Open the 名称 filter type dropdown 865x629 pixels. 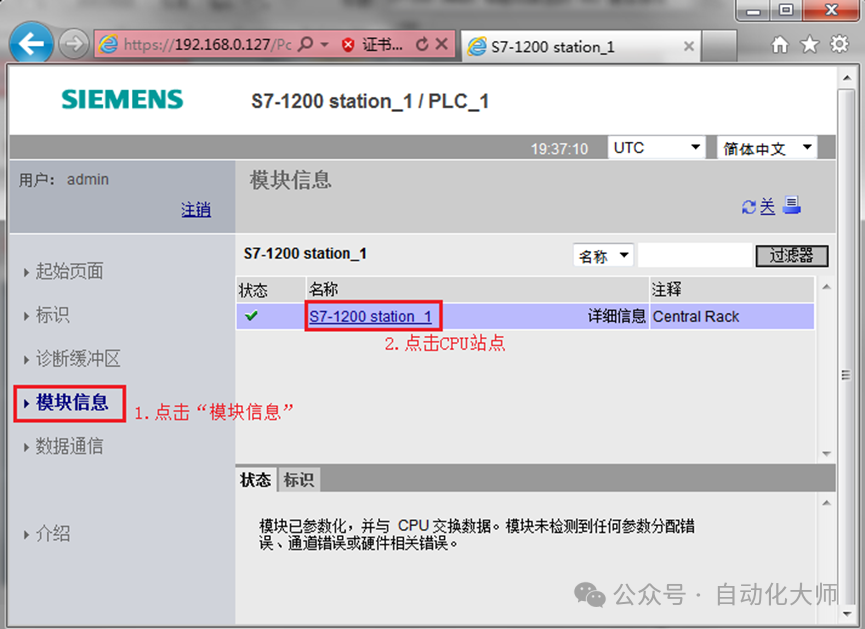click(x=603, y=255)
